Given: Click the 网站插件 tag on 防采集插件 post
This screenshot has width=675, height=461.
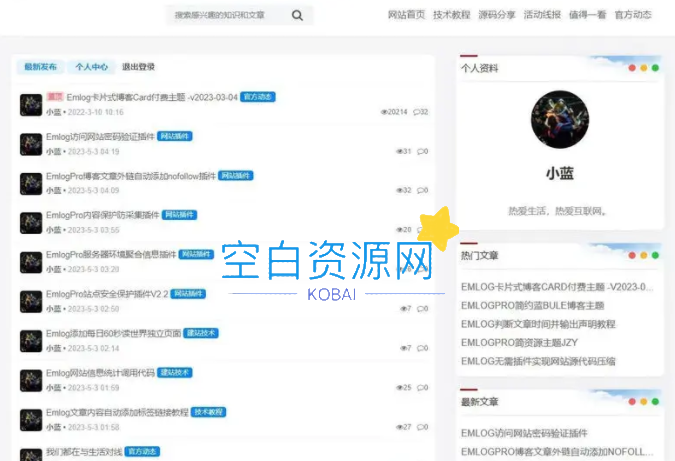Looking at the screenshot, I should [179, 215].
